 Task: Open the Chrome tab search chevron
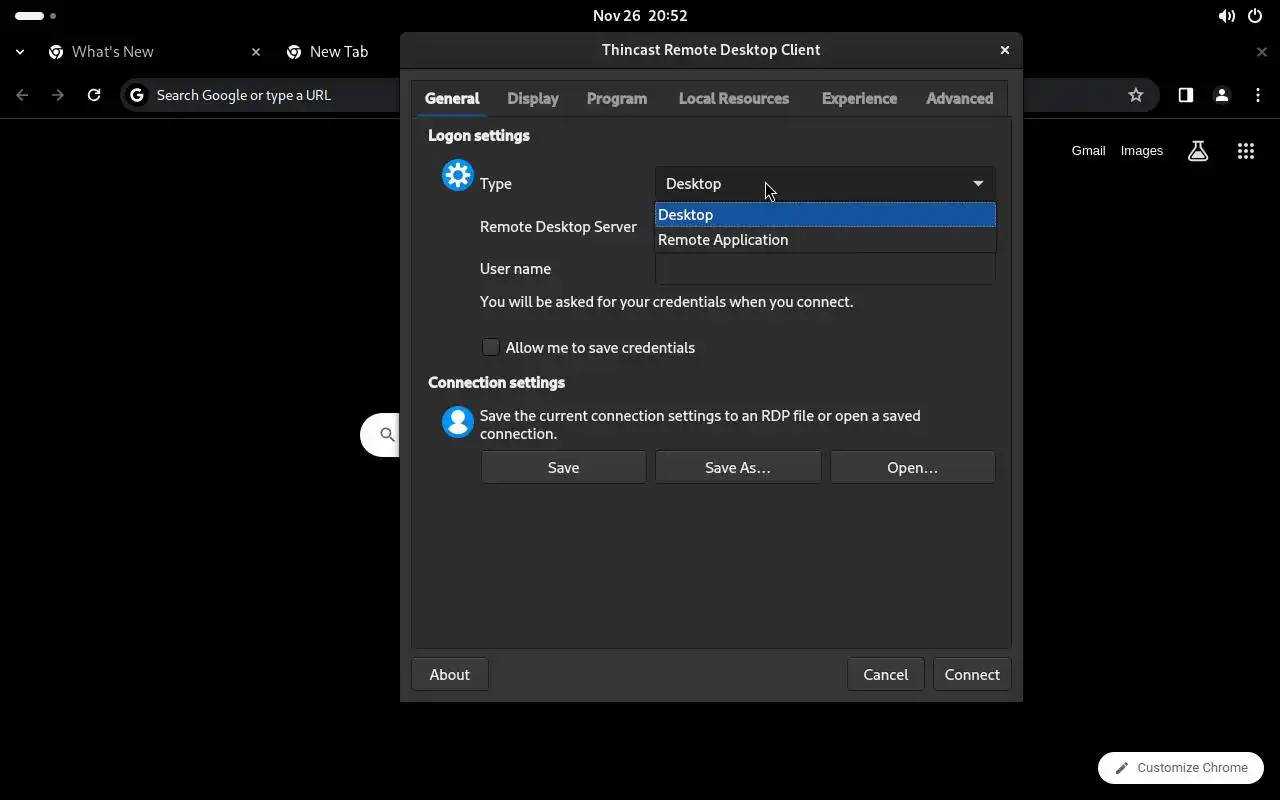coord(20,52)
